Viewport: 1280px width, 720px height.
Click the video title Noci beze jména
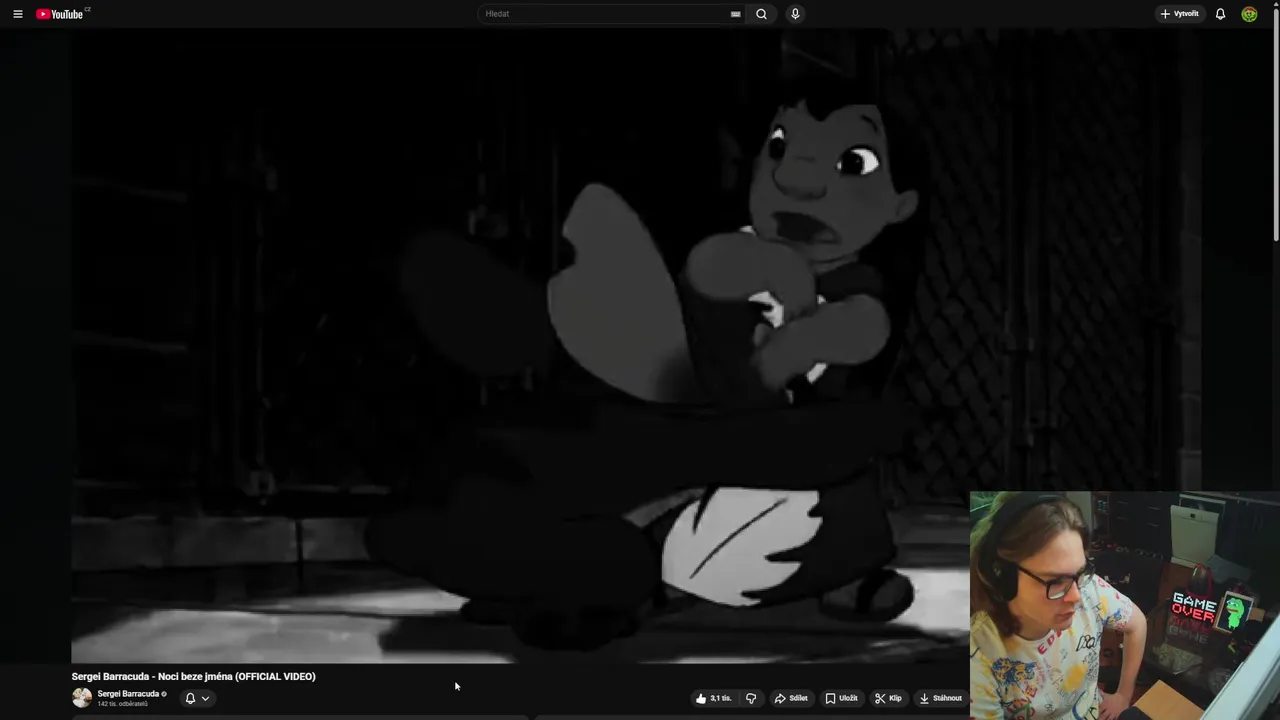[x=194, y=677]
